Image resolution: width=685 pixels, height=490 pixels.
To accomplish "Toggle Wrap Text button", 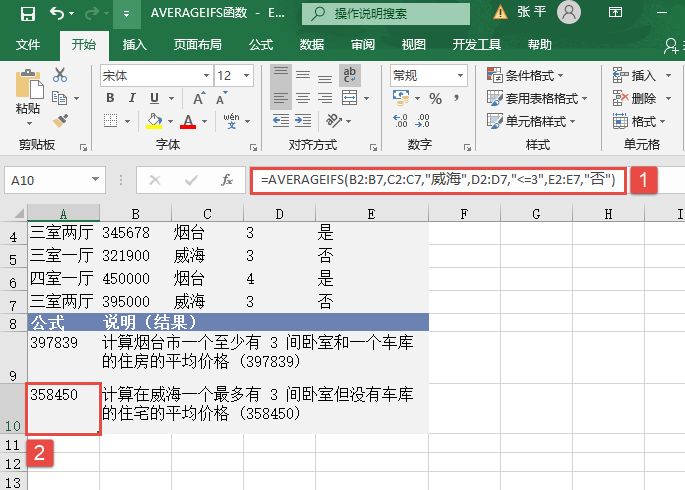I will (x=350, y=75).
